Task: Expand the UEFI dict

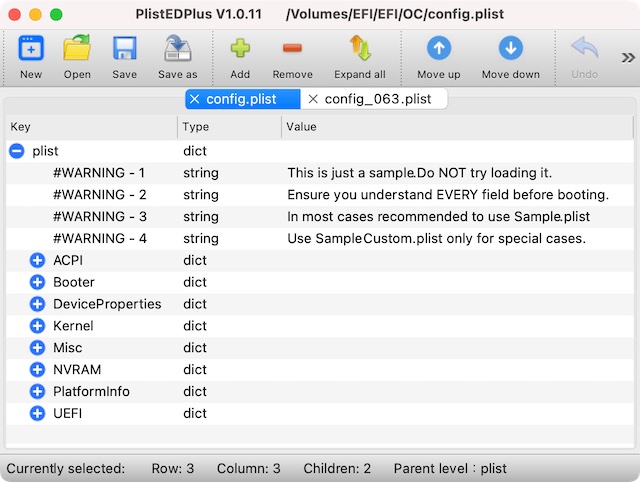Action: click(x=37, y=413)
